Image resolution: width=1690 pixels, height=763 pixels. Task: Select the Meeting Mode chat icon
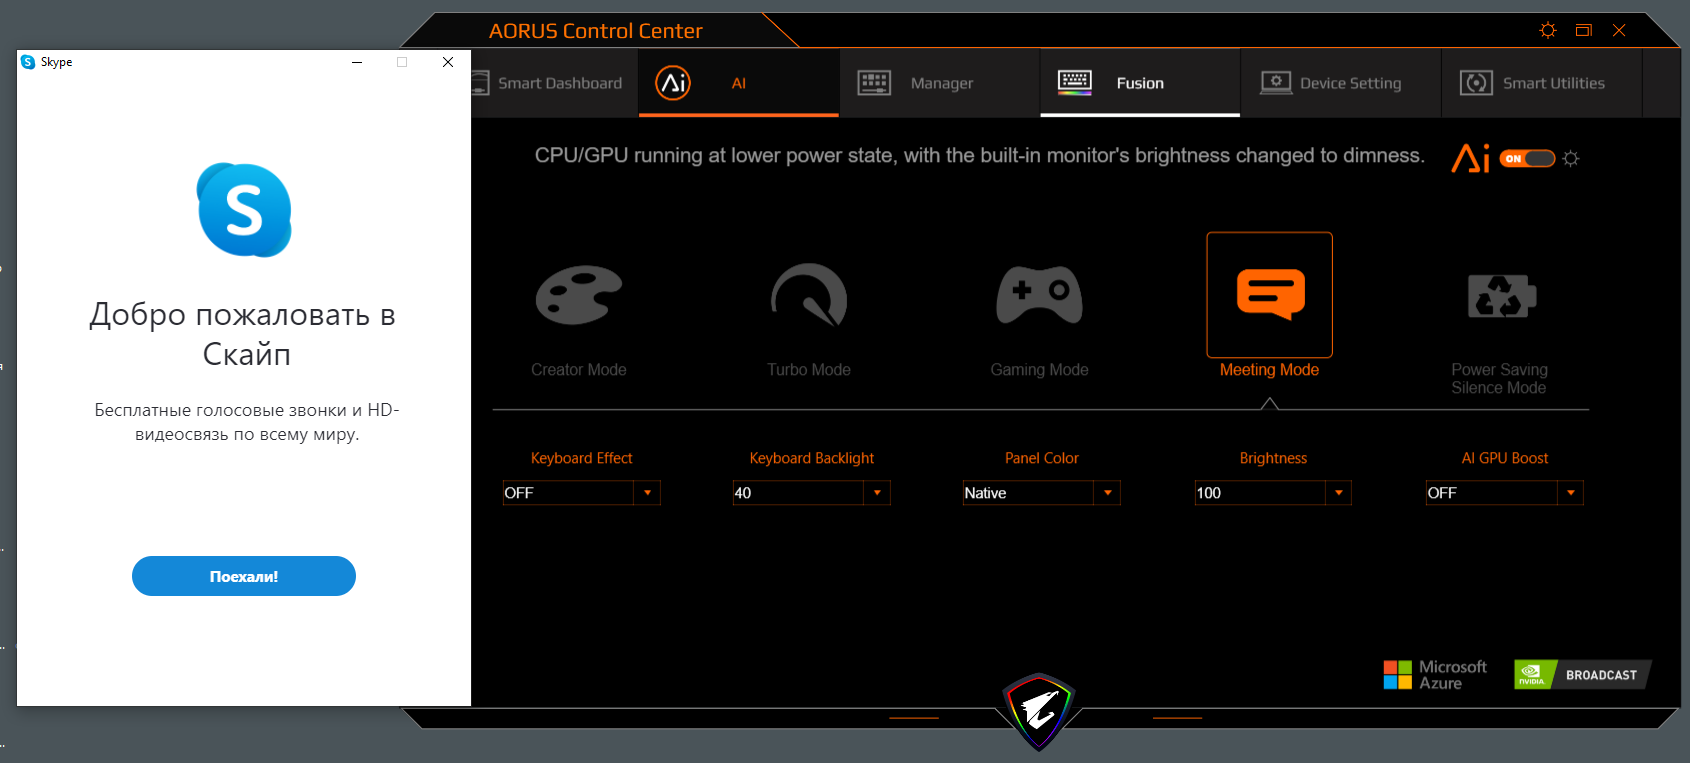1270,294
